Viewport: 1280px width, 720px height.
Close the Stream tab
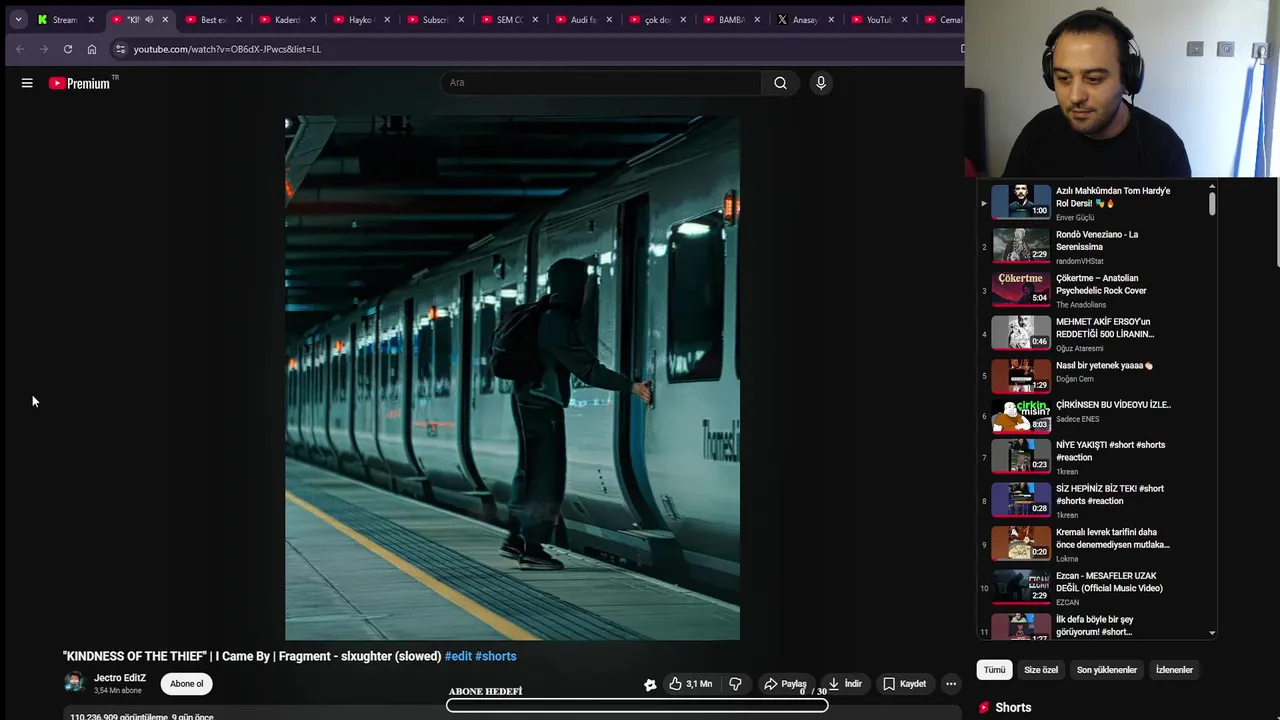[91, 20]
